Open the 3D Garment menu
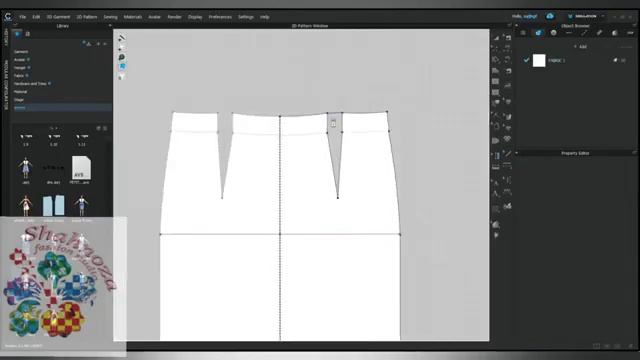 (x=58, y=17)
